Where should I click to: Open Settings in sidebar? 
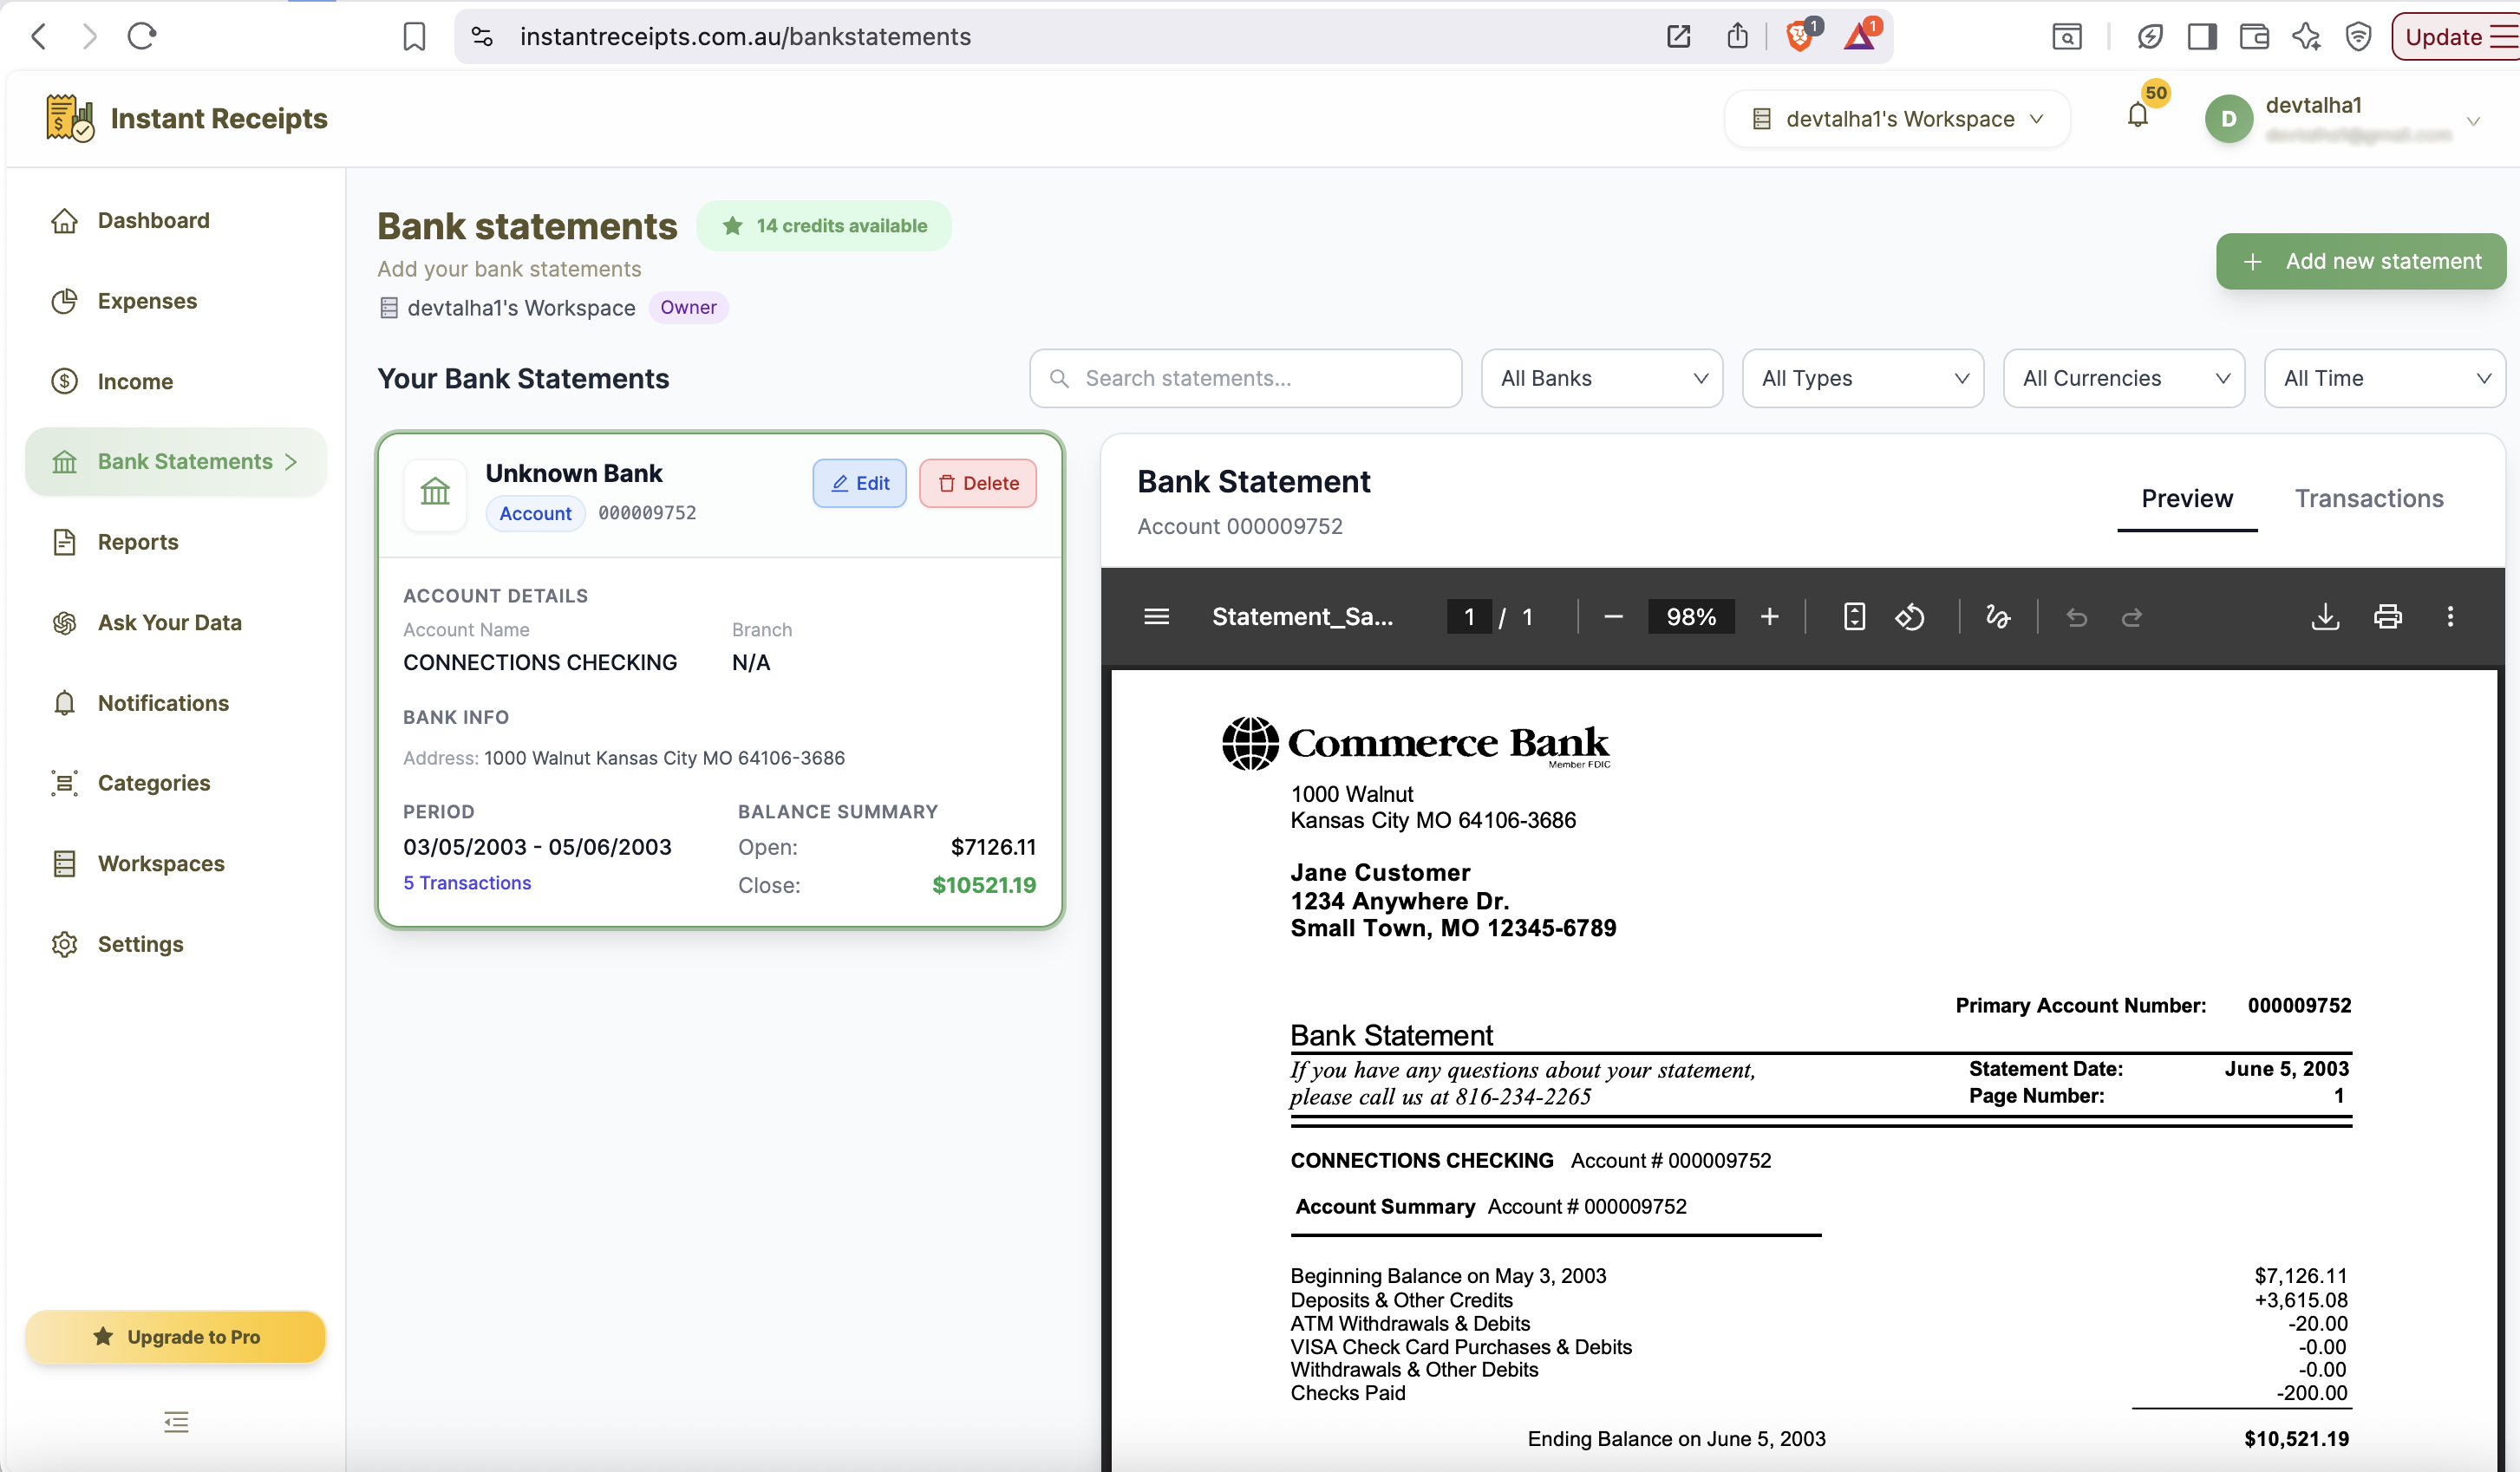pos(176,944)
